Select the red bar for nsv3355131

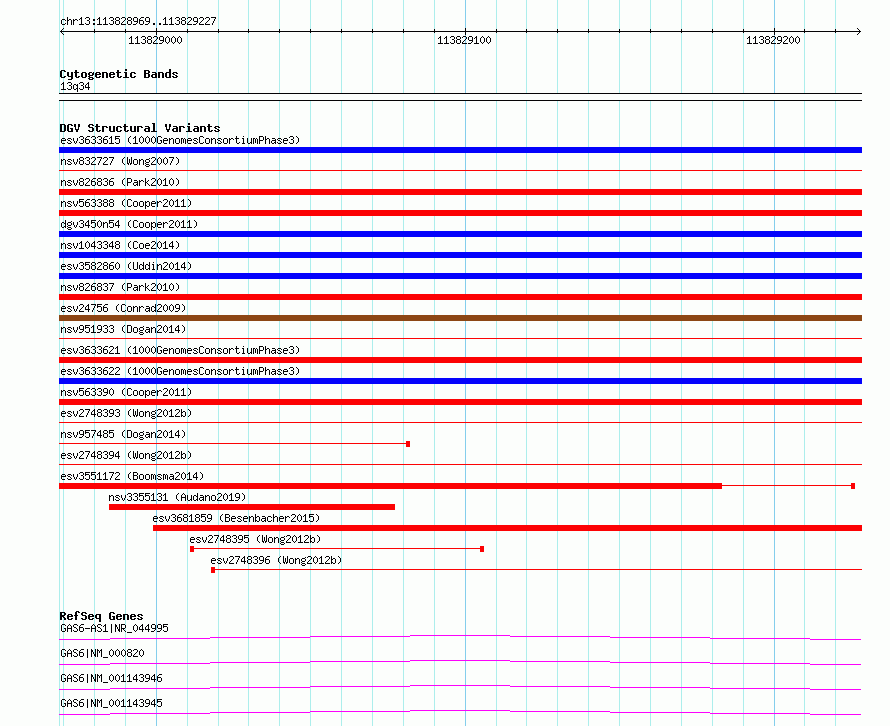pos(252,507)
